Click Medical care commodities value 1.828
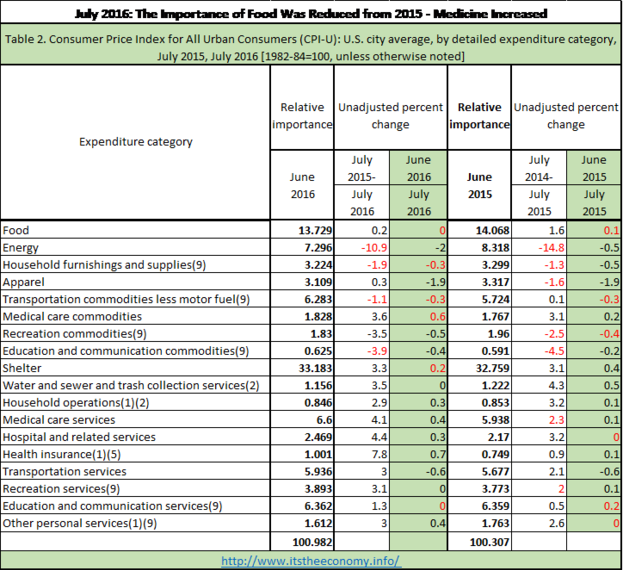Image resolution: width=623 pixels, height=570 pixels. (318, 317)
